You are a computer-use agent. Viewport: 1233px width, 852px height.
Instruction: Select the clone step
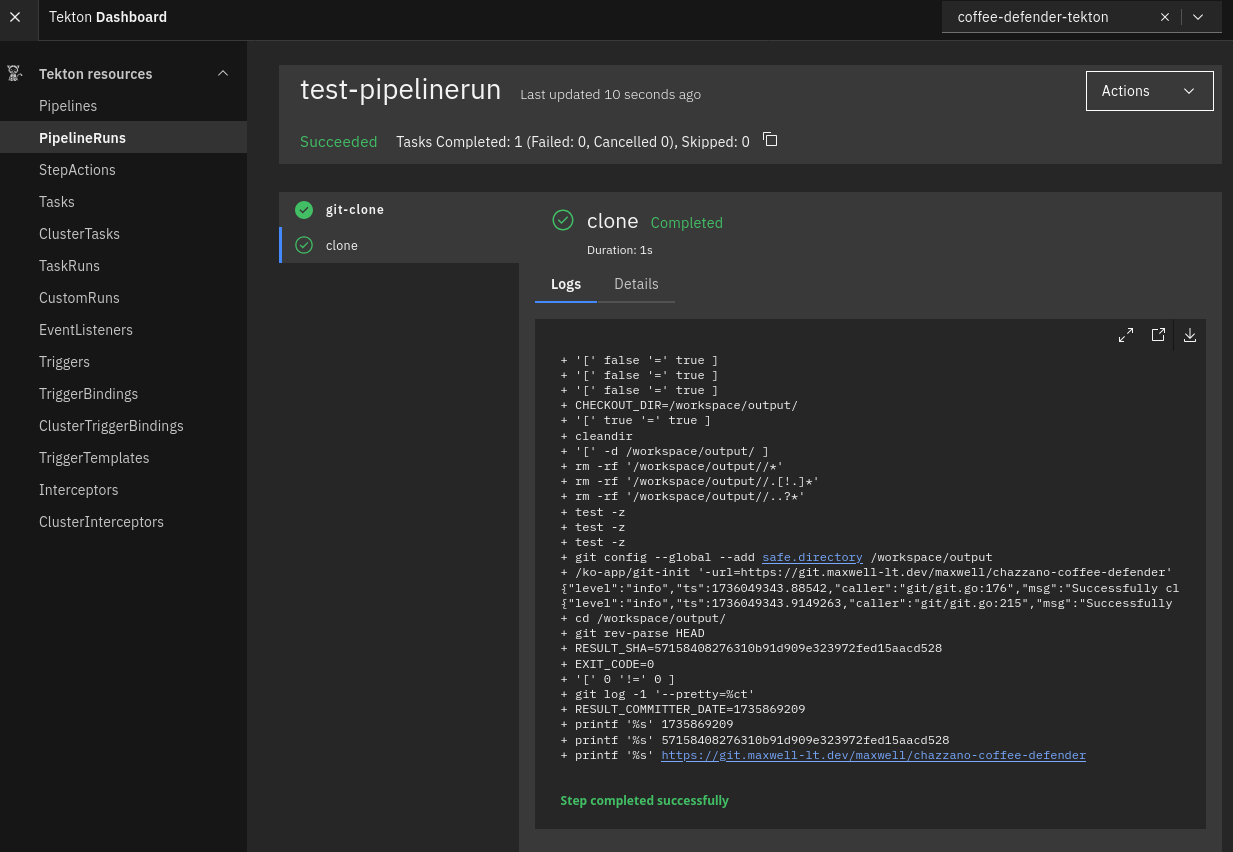click(399, 245)
